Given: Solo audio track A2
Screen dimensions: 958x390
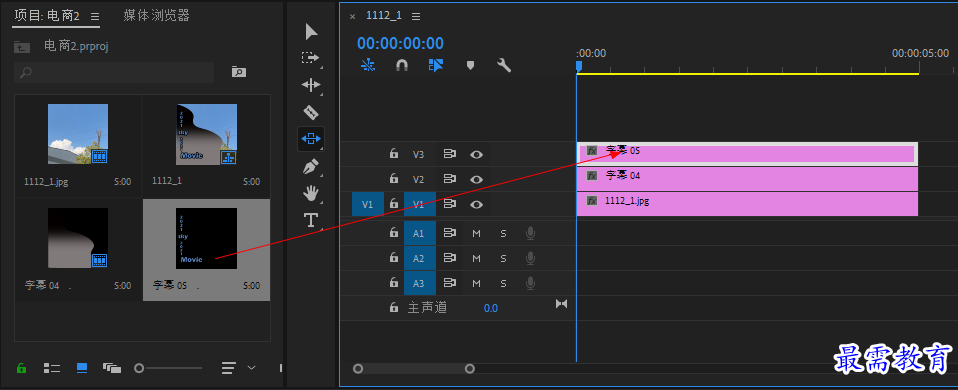Looking at the screenshot, I should coord(503,258).
